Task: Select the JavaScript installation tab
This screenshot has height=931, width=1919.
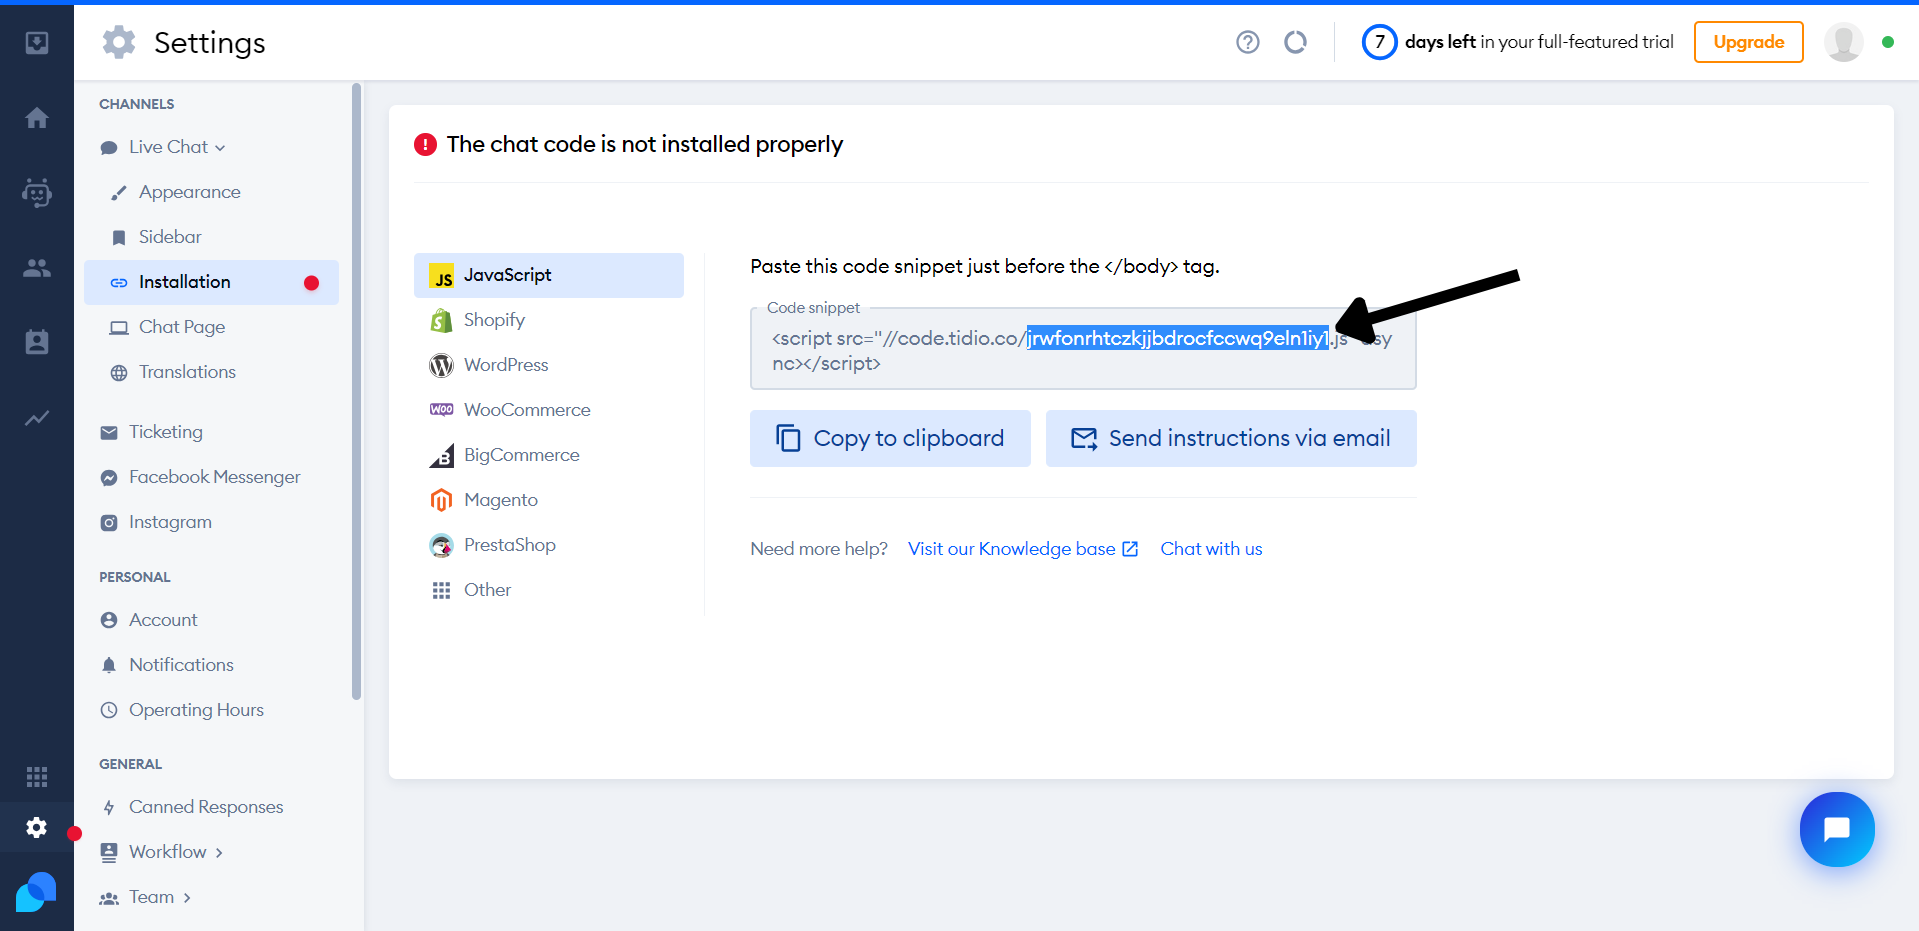Action: [549, 275]
